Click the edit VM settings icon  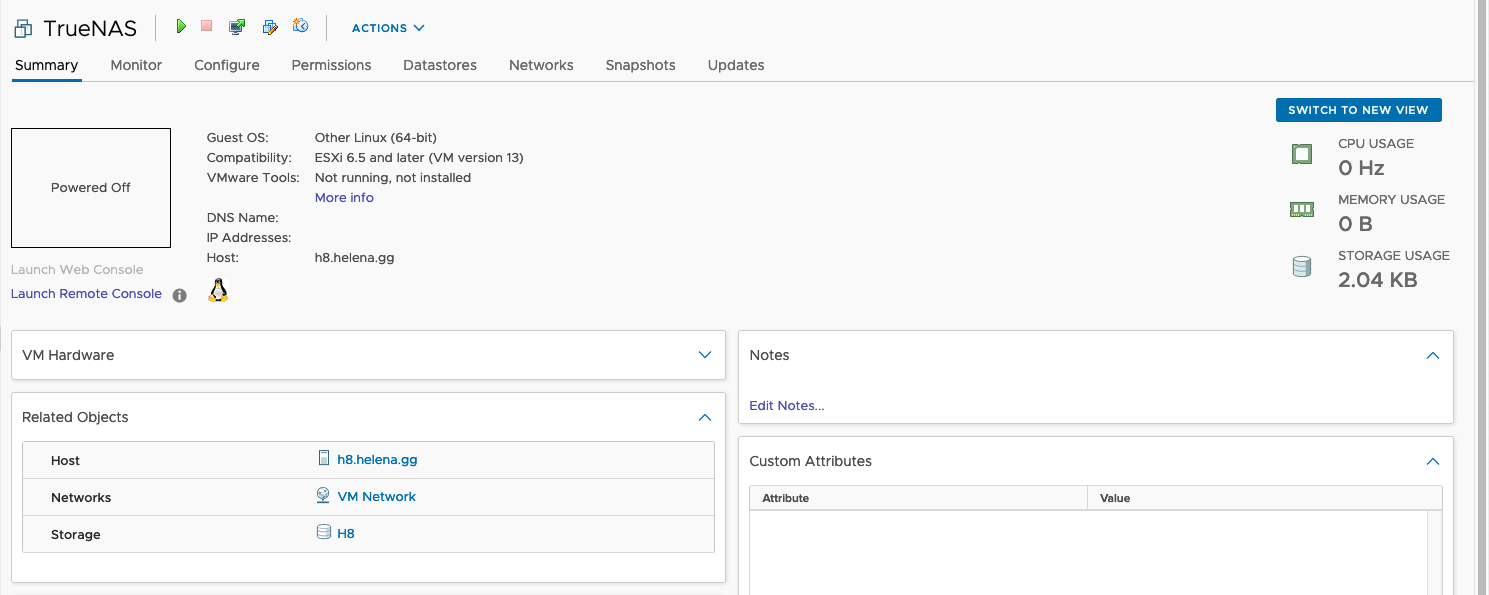[x=269, y=27]
